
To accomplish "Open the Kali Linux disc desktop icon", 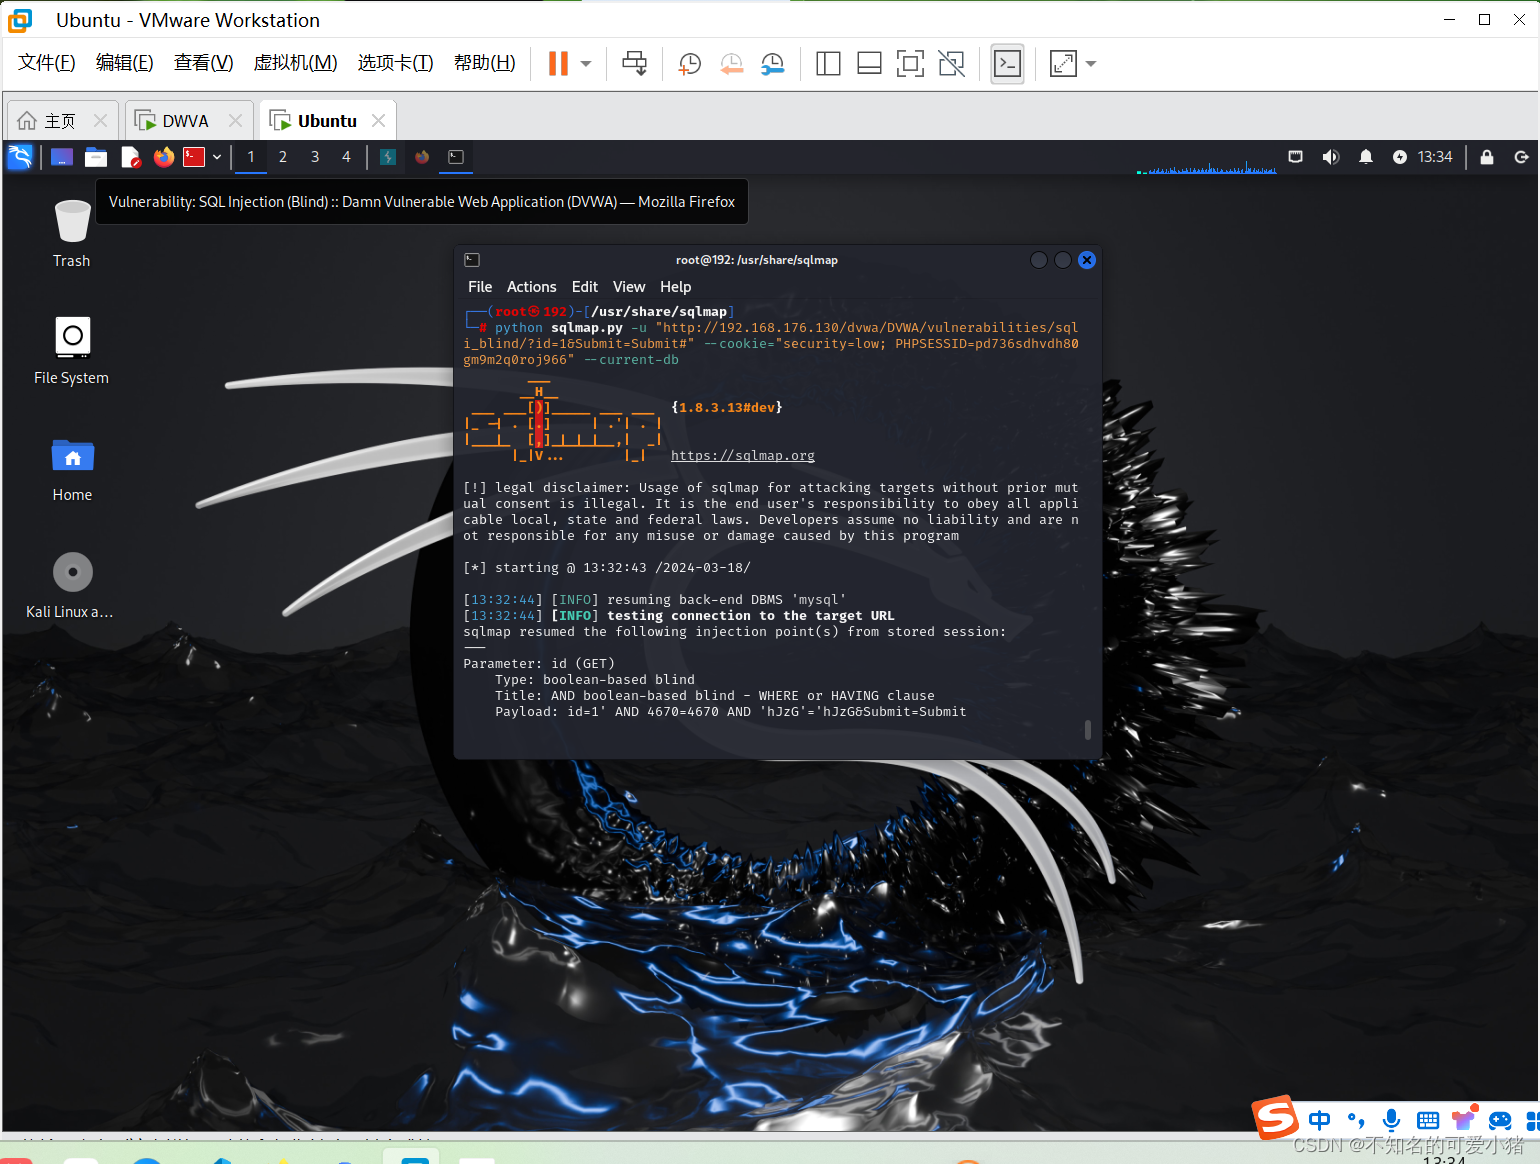I will tap(70, 585).
